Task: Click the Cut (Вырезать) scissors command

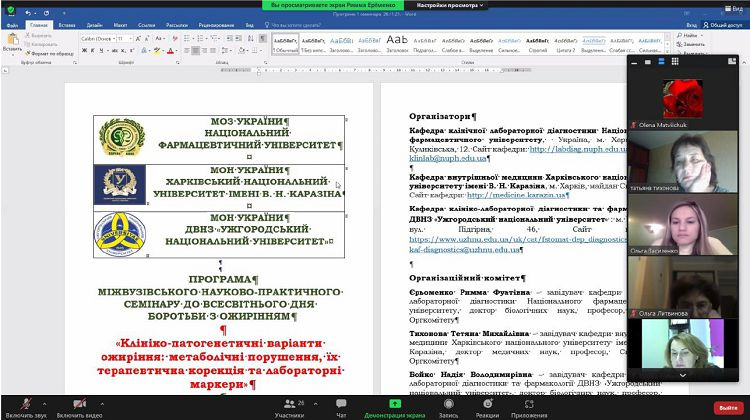Action: pos(38,35)
